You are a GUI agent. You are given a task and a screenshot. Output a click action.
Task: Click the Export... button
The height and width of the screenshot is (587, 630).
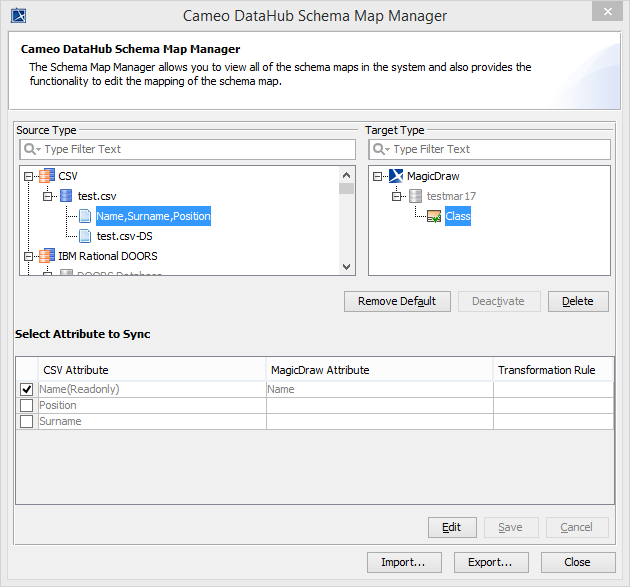pyautogui.click(x=491, y=562)
